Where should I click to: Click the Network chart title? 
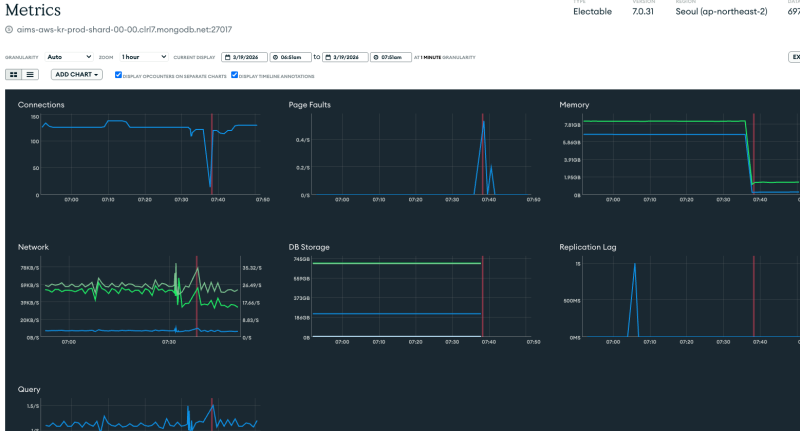tap(33, 246)
